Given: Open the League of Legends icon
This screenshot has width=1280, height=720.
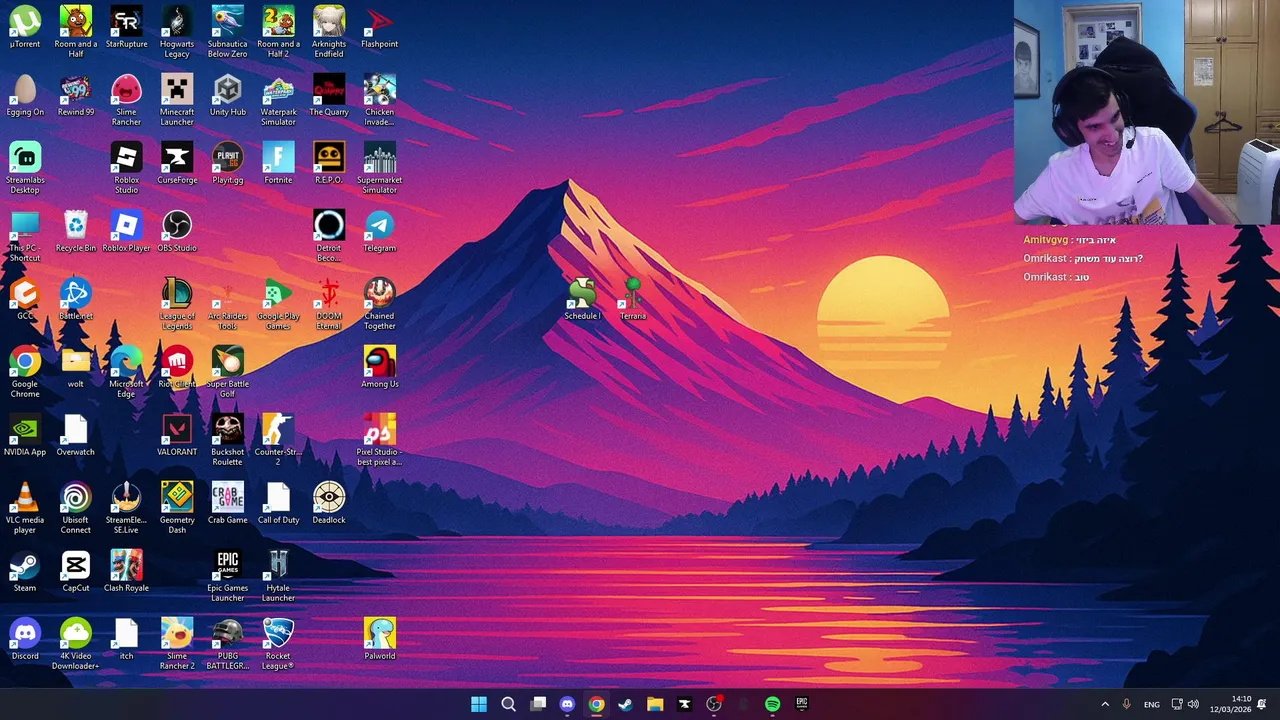Looking at the screenshot, I should tap(177, 304).
